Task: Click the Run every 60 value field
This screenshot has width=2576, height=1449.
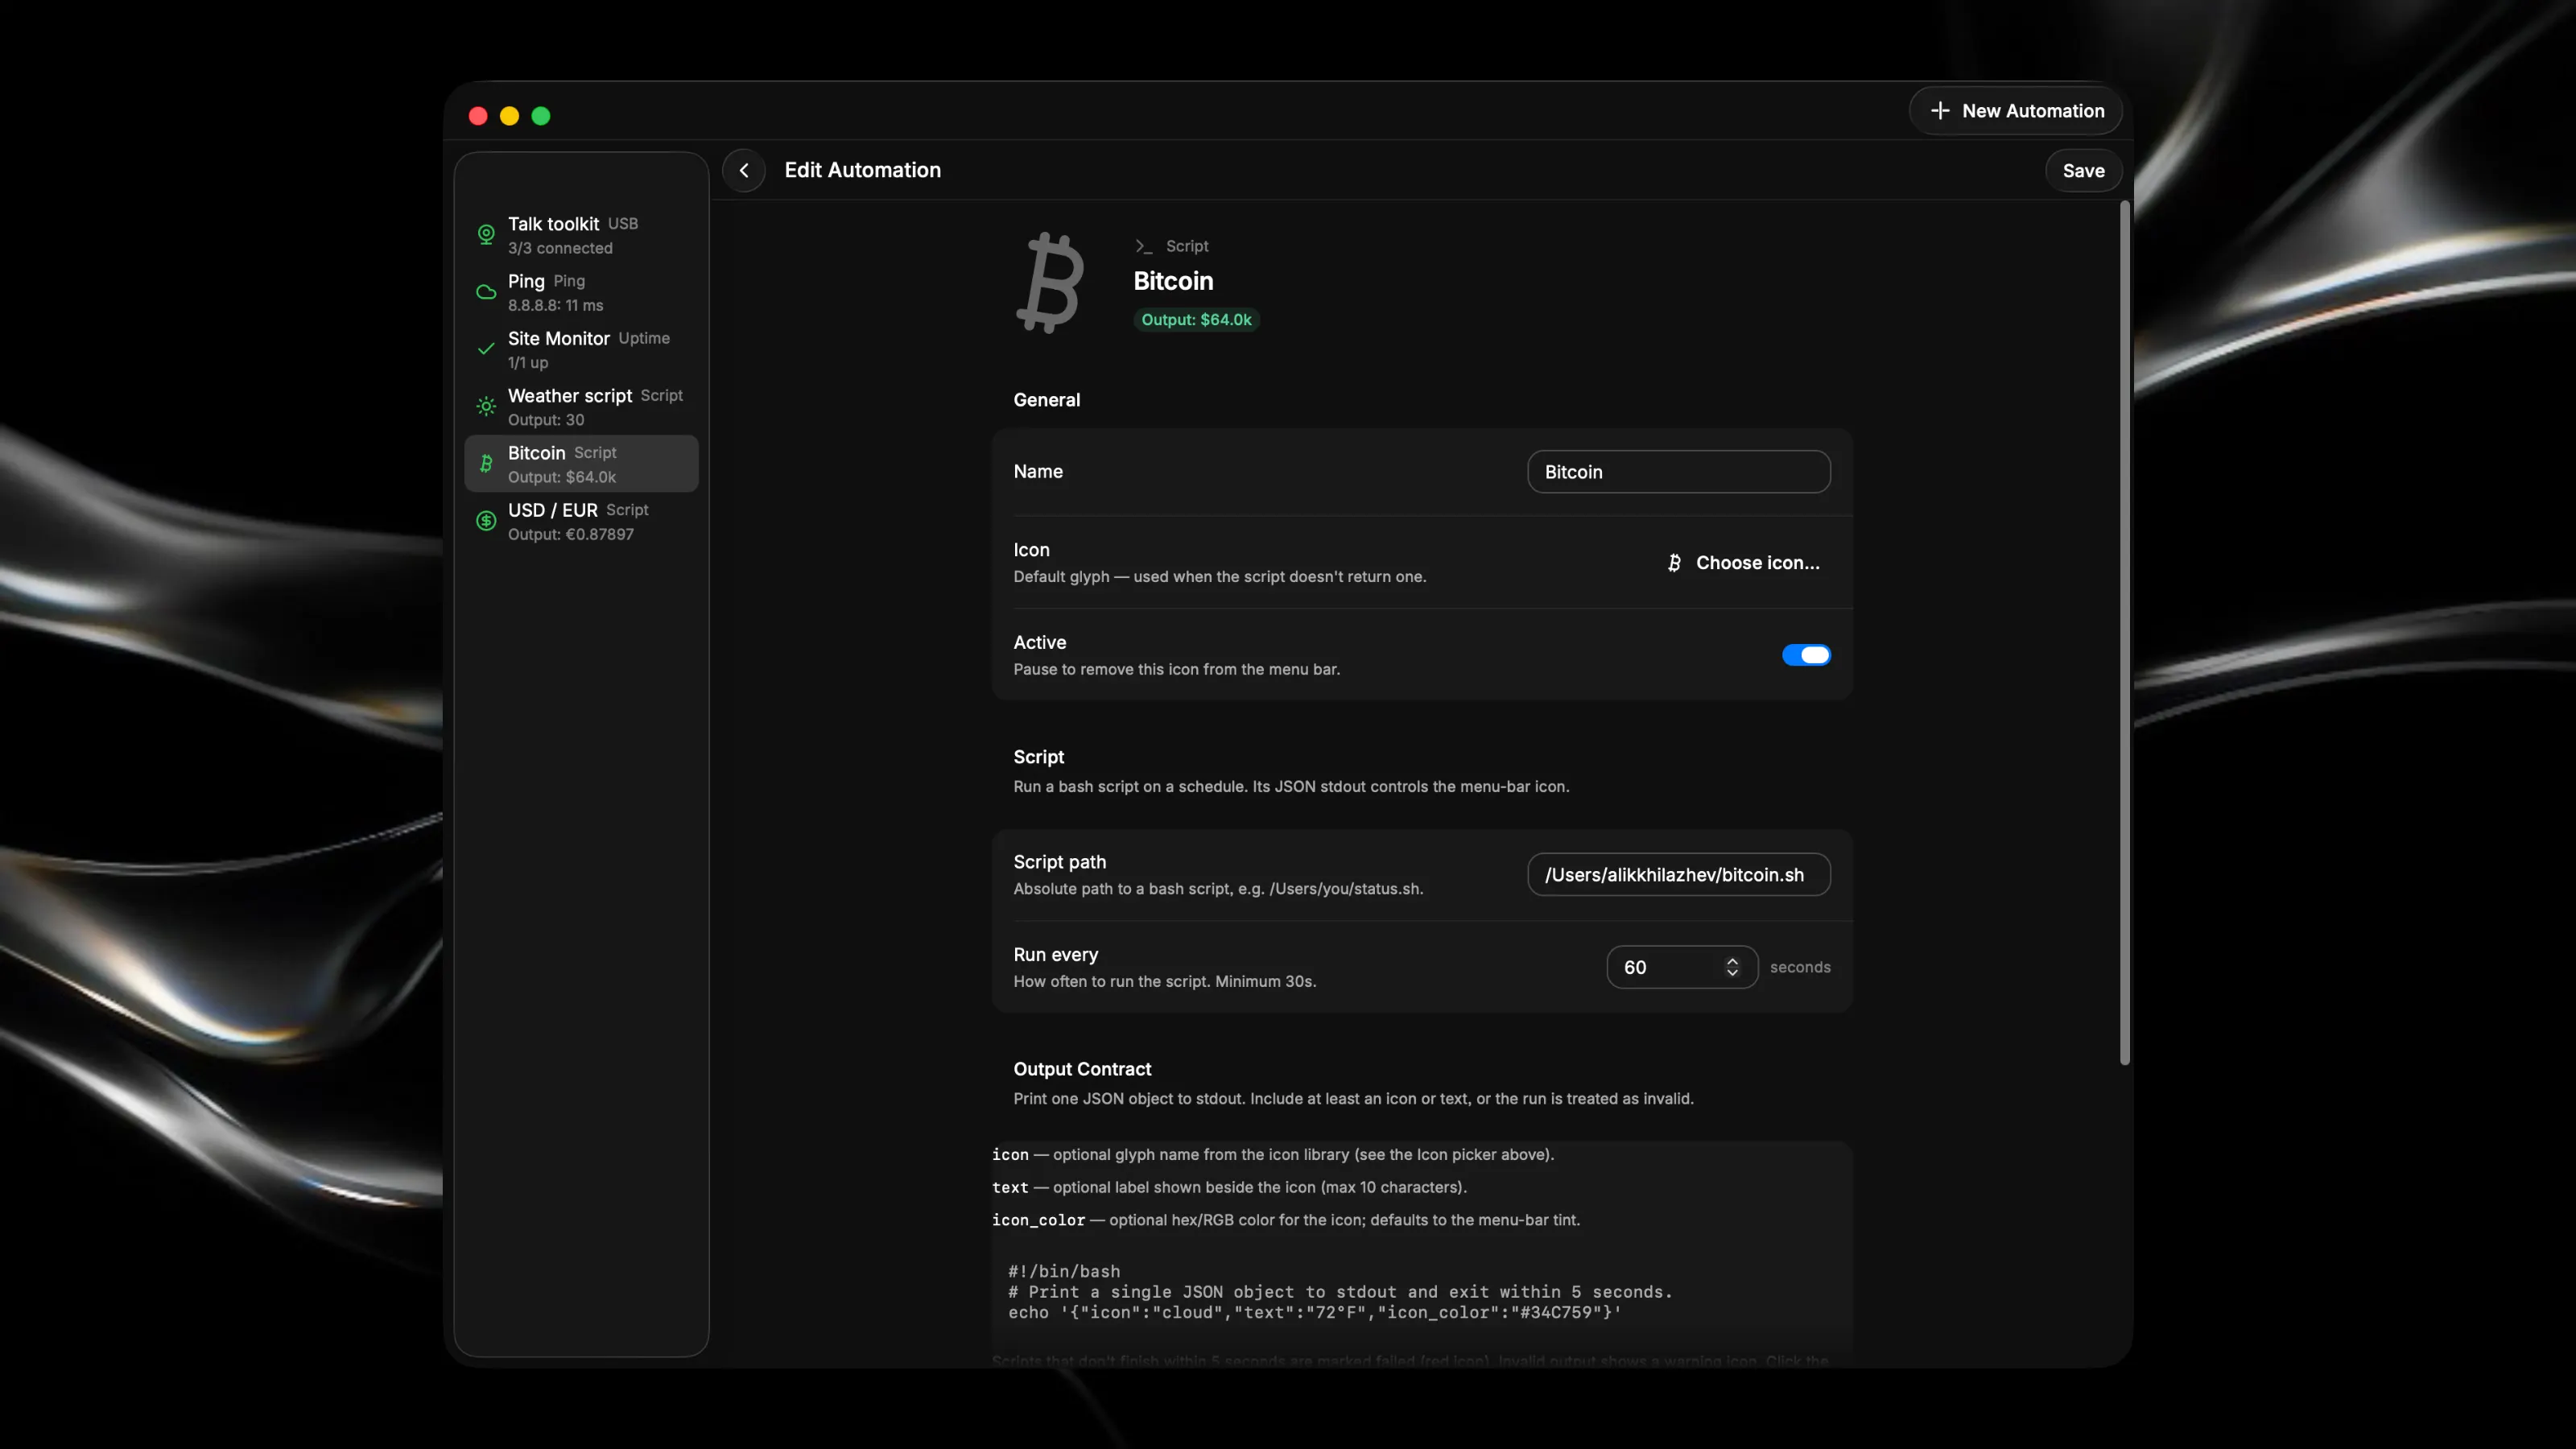Action: (x=1682, y=967)
